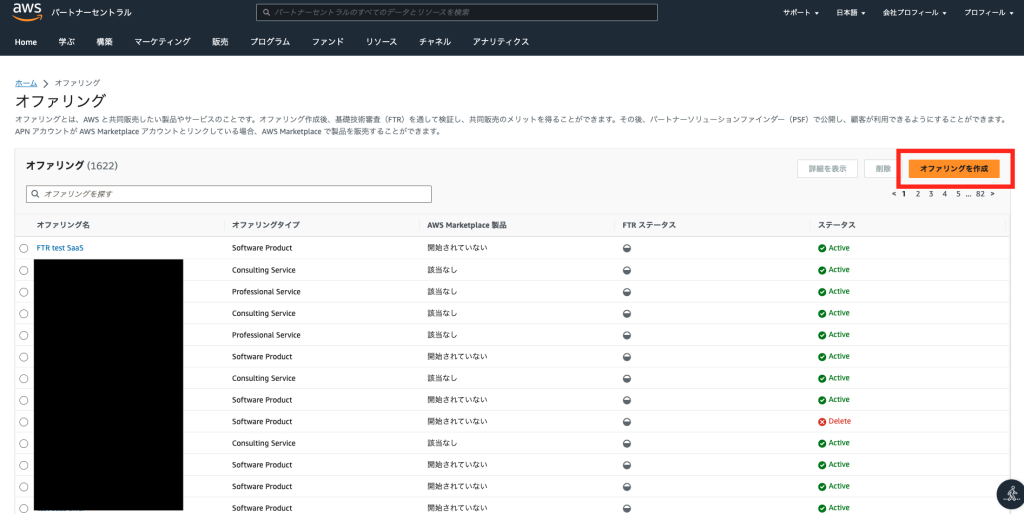
Task: Click the AWS logo
Action: pyautogui.click(x=27, y=12)
